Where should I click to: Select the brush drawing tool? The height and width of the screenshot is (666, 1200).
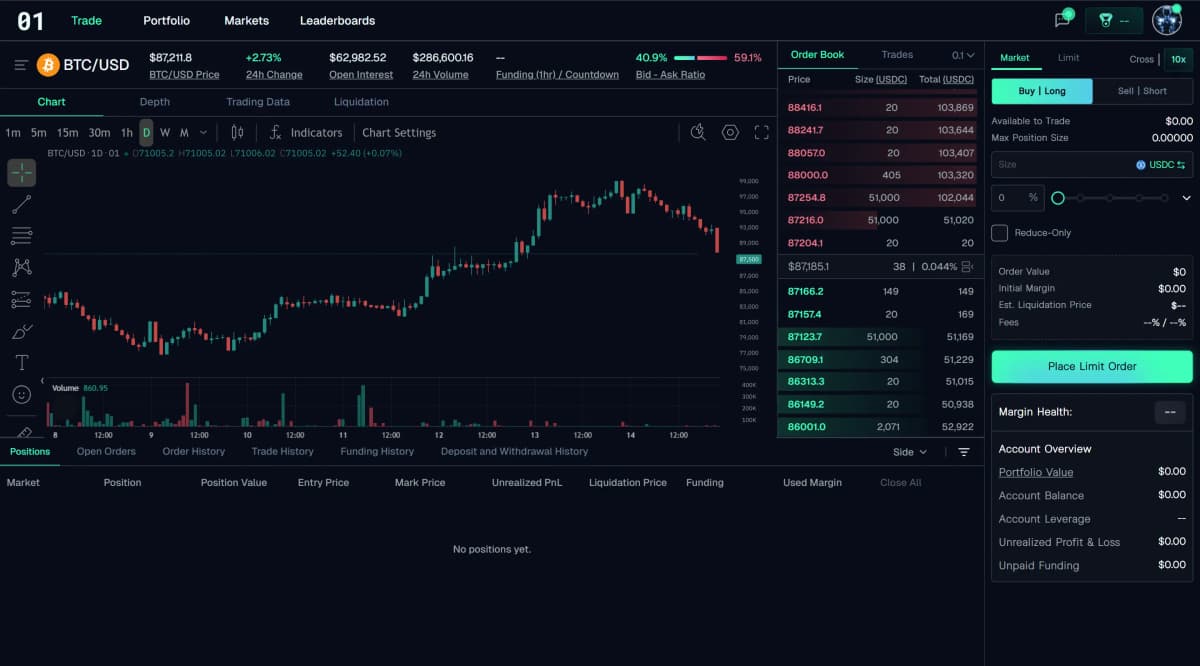pos(22,331)
